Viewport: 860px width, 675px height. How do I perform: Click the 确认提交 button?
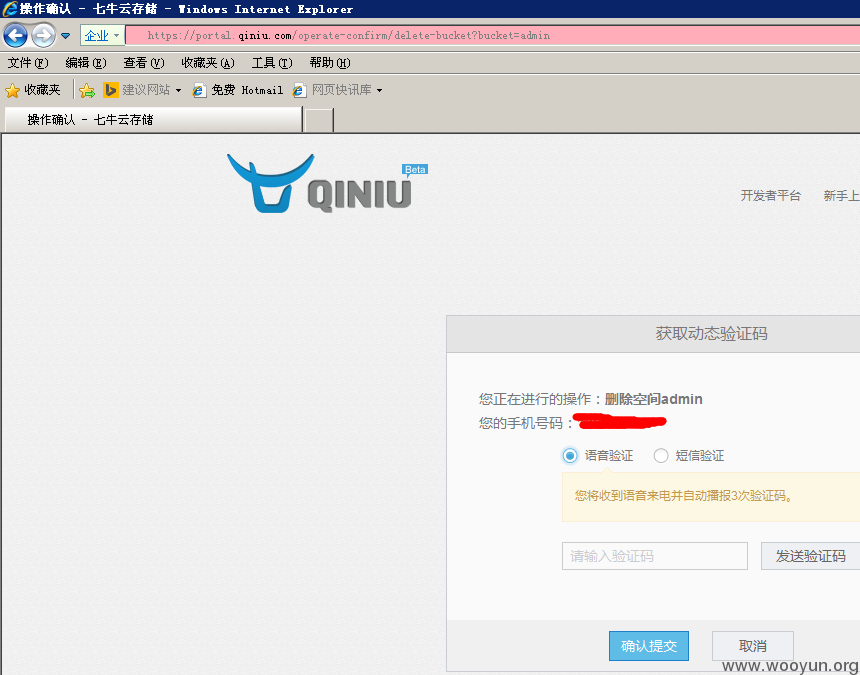point(649,646)
